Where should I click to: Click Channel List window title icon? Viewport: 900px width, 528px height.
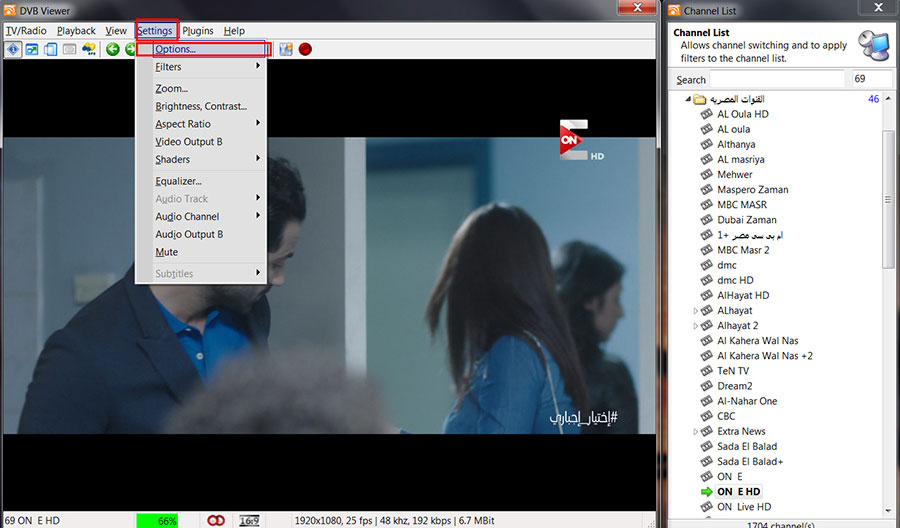coord(674,10)
